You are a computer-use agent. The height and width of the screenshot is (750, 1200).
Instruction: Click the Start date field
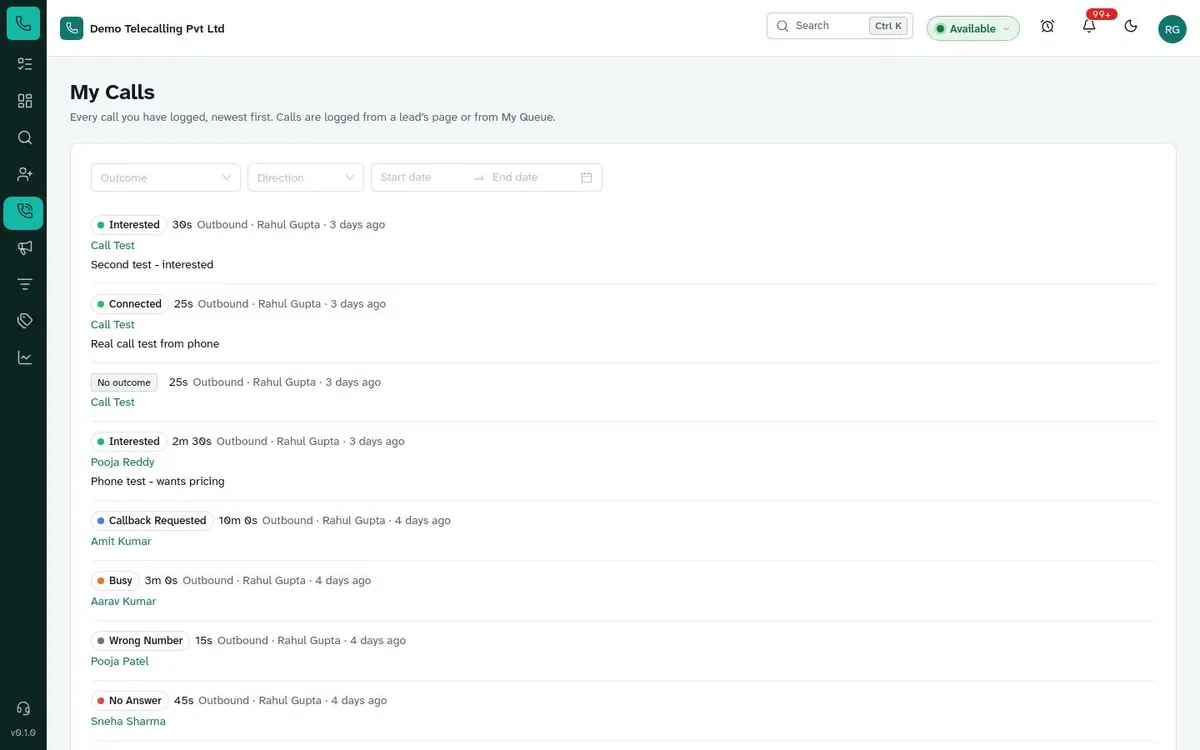pos(422,177)
